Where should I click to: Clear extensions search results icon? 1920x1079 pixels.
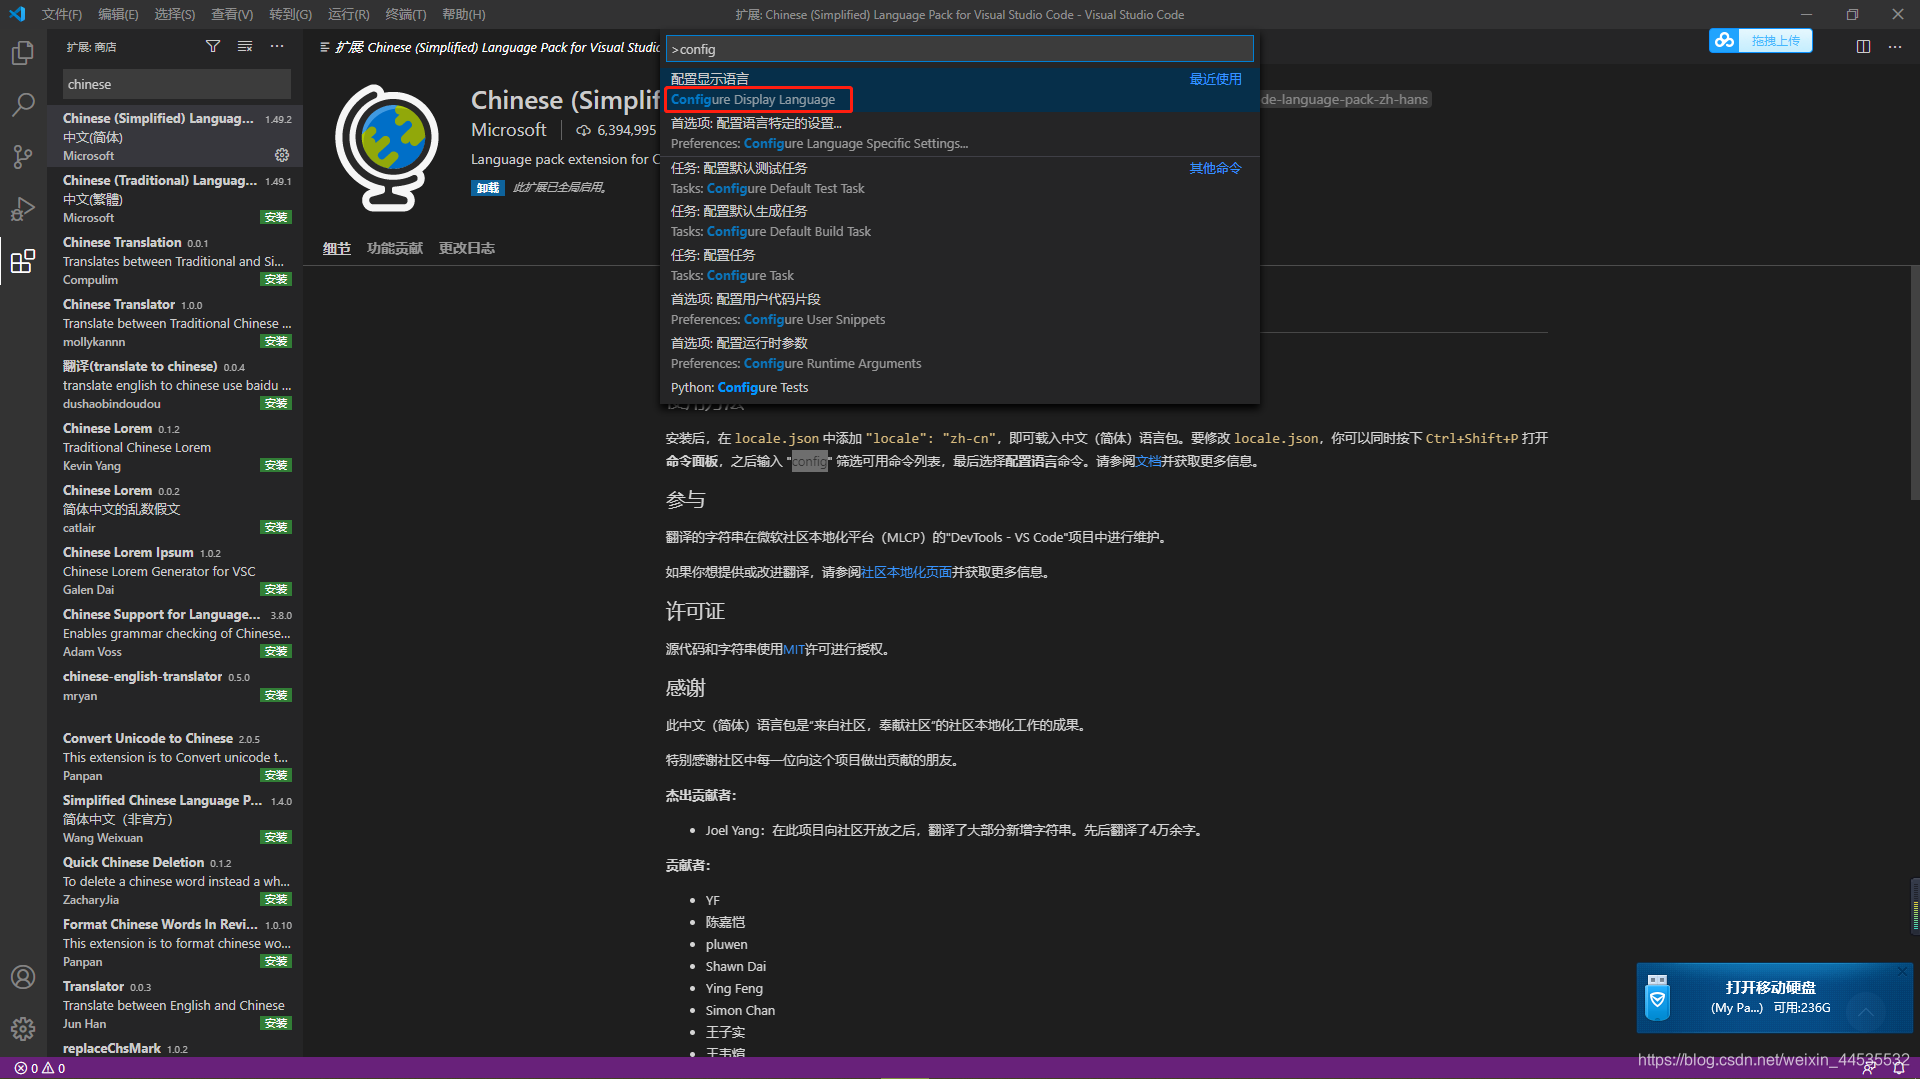coord(245,47)
